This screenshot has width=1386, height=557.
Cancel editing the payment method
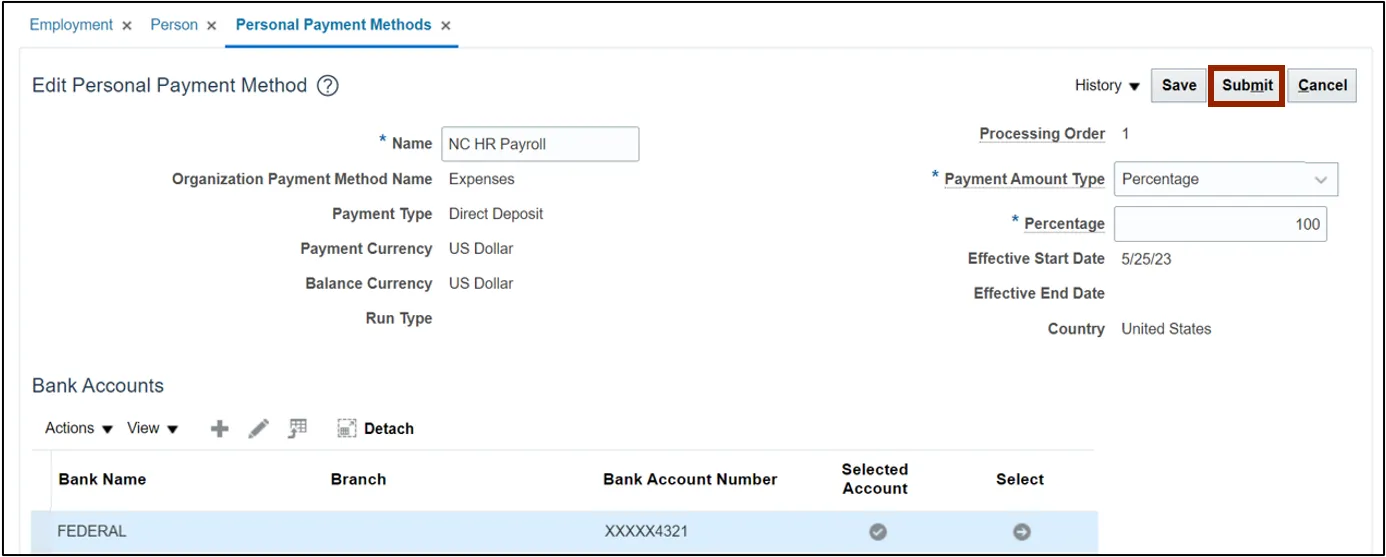click(1322, 86)
